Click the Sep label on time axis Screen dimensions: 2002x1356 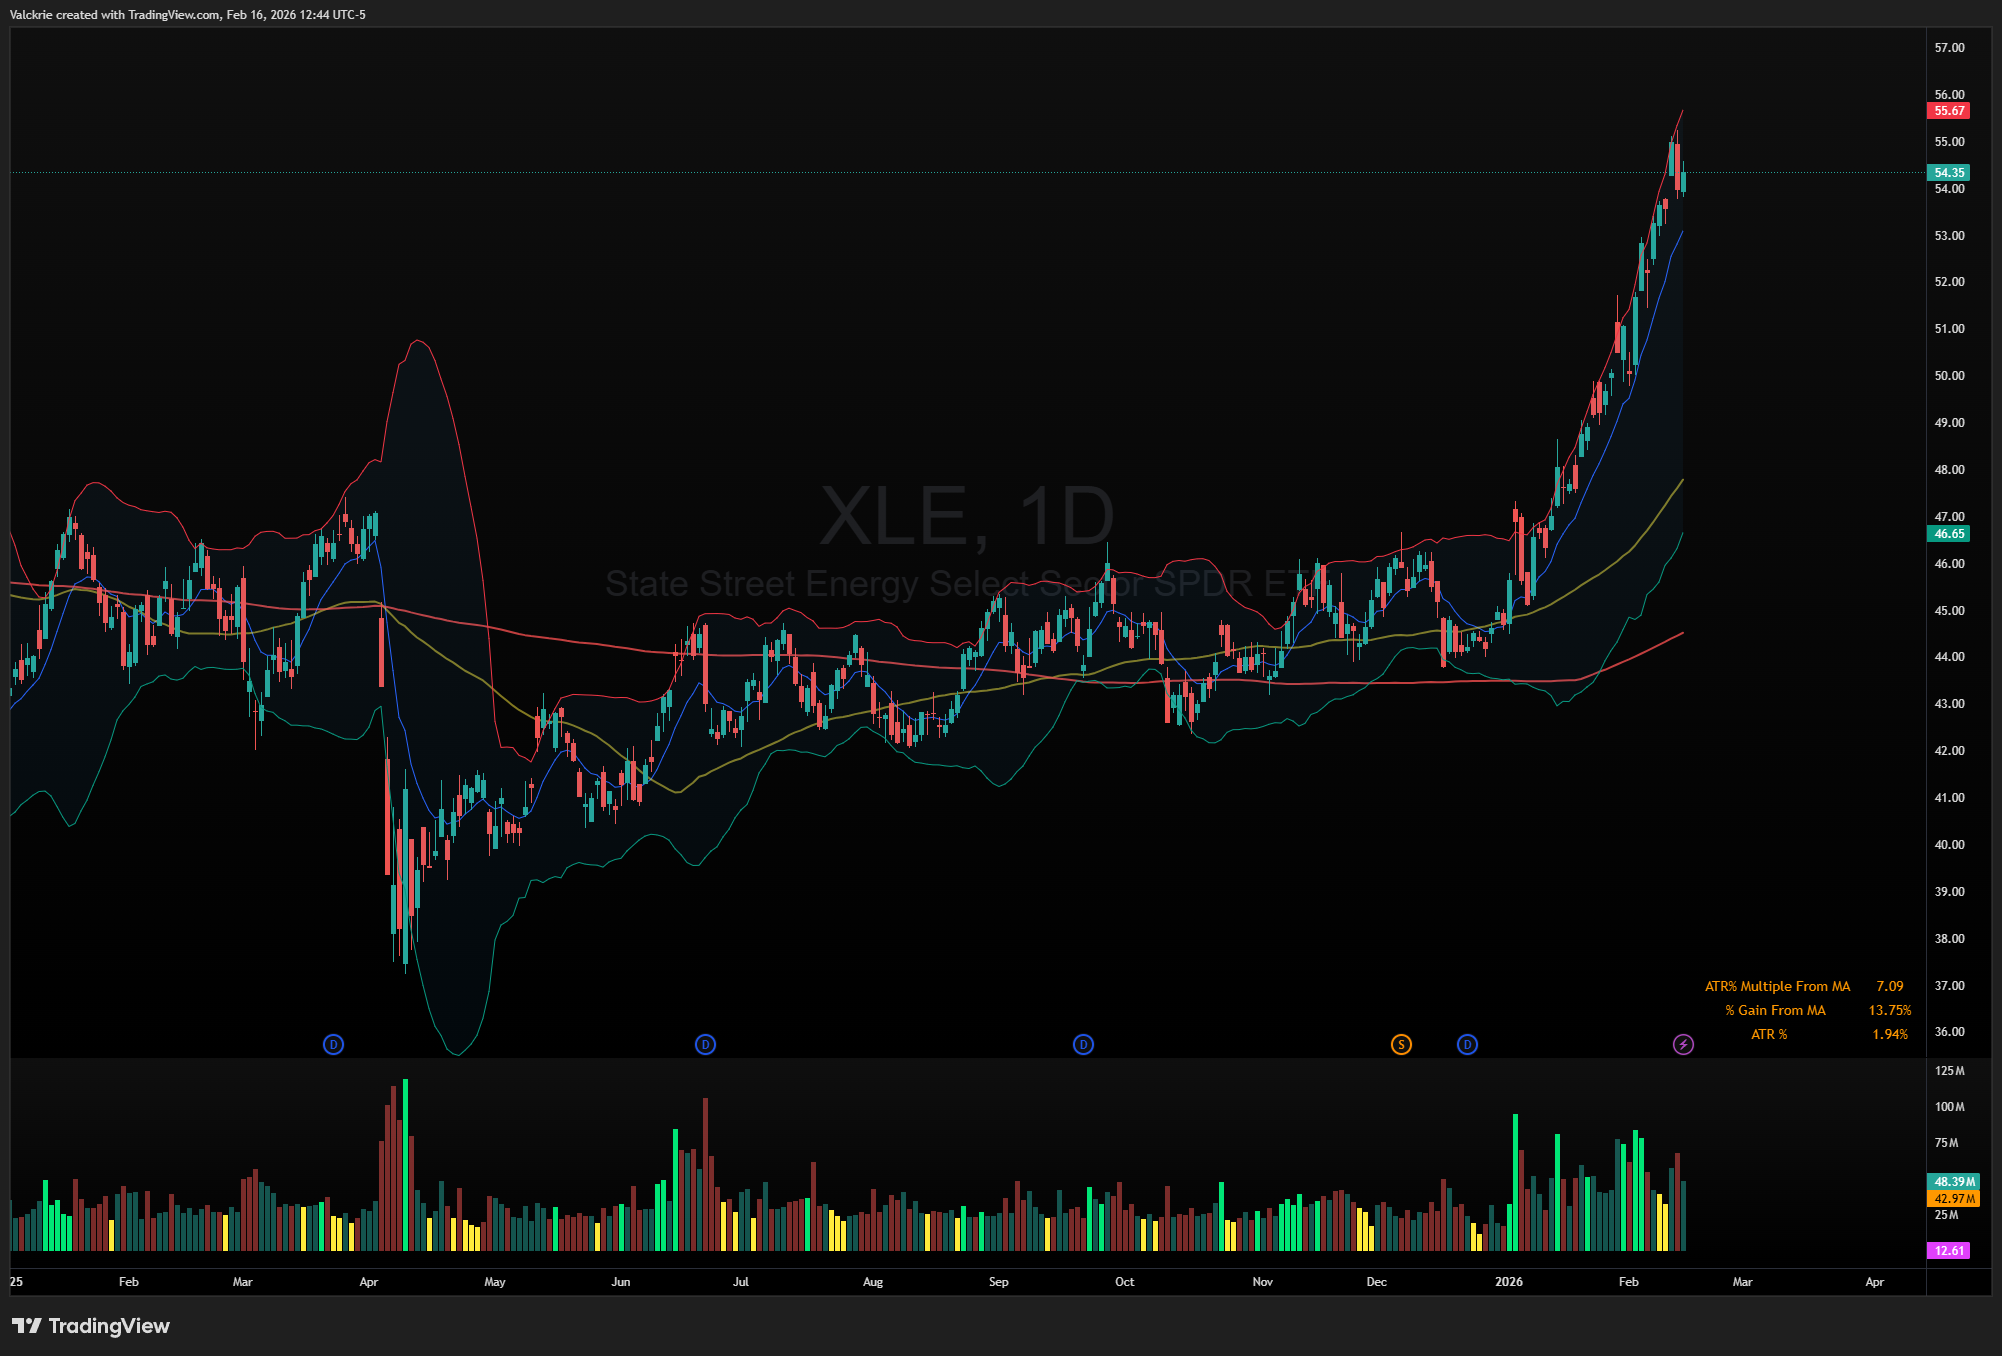coord(998,1281)
